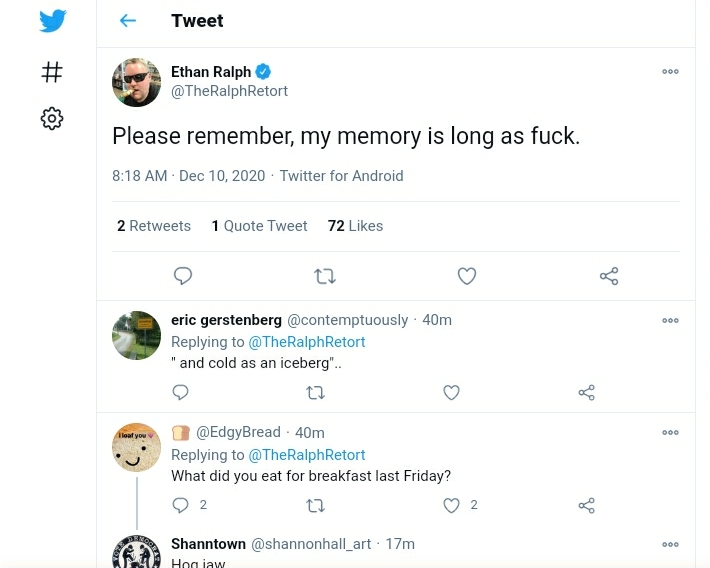
Task: Reply to the EdgyBread breakfast tweet
Action: click(x=181, y=505)
